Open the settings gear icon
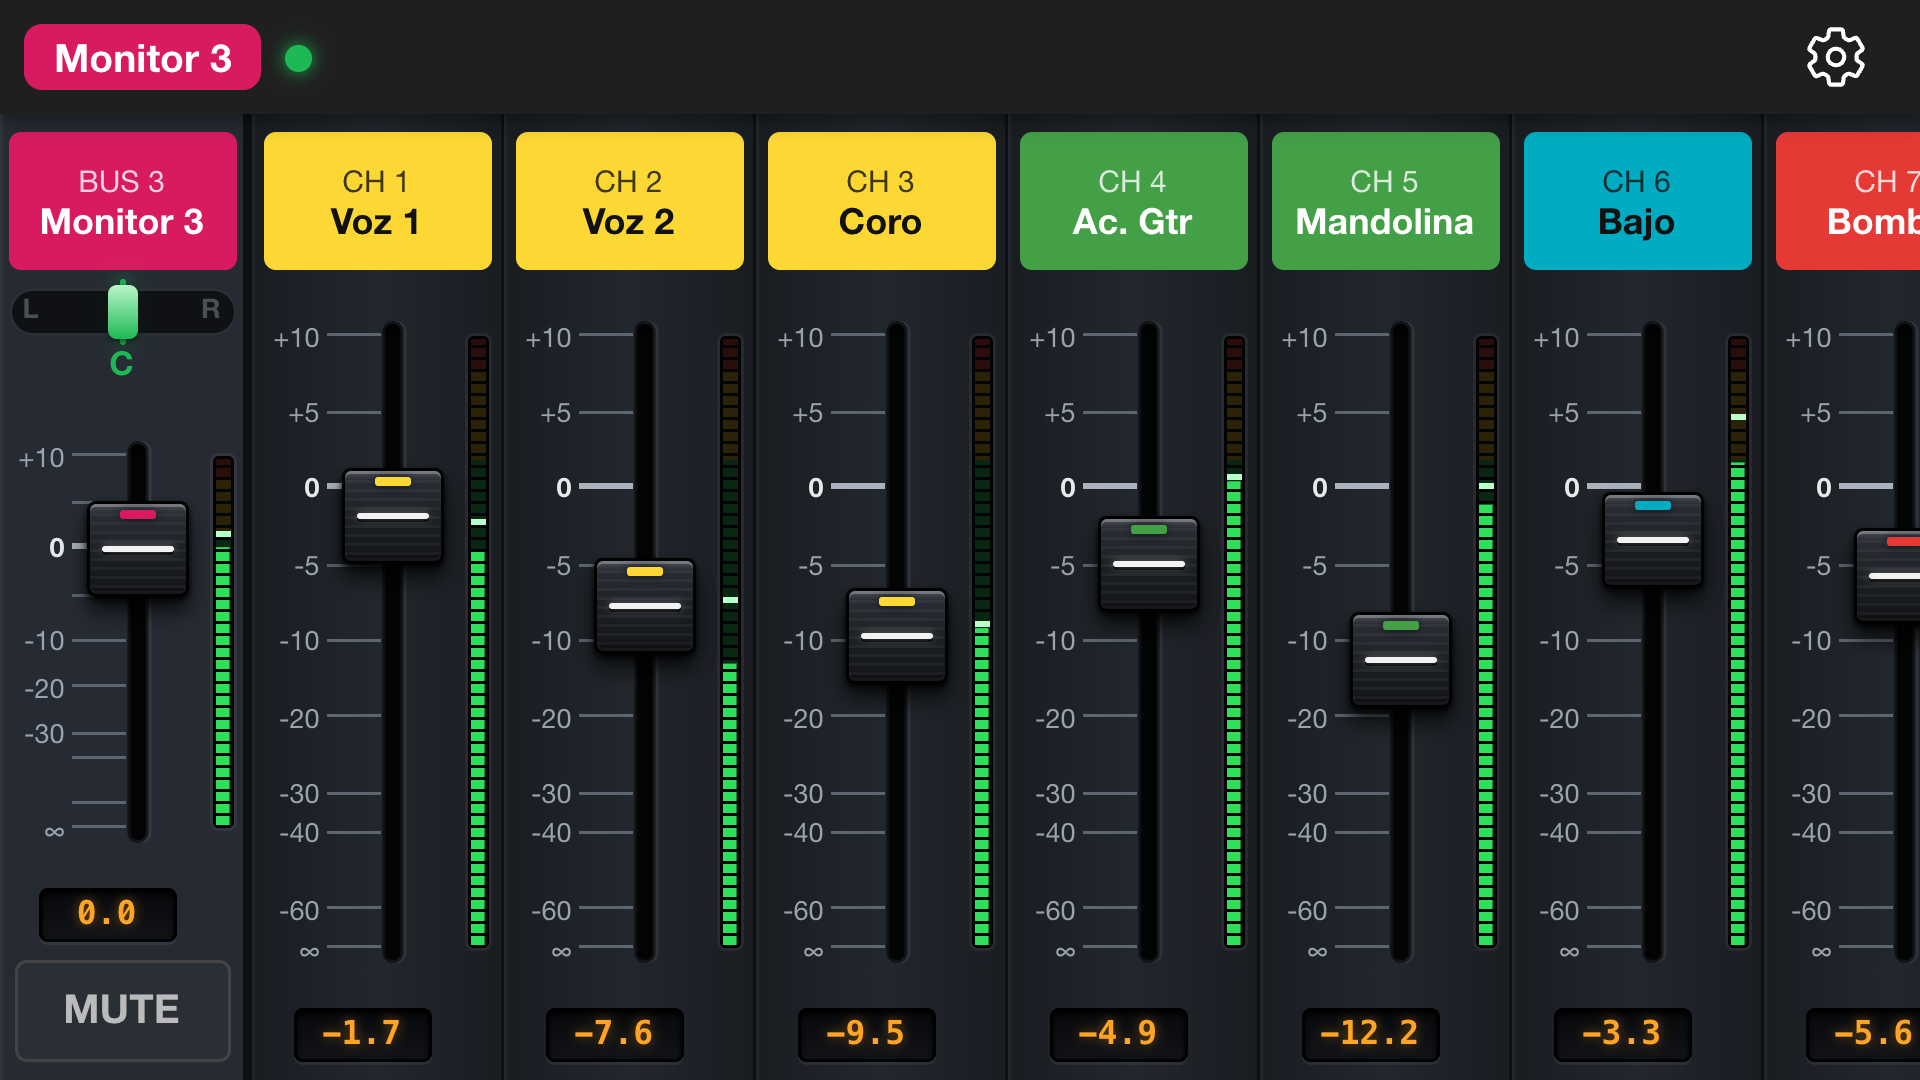 coord(1835,57)
